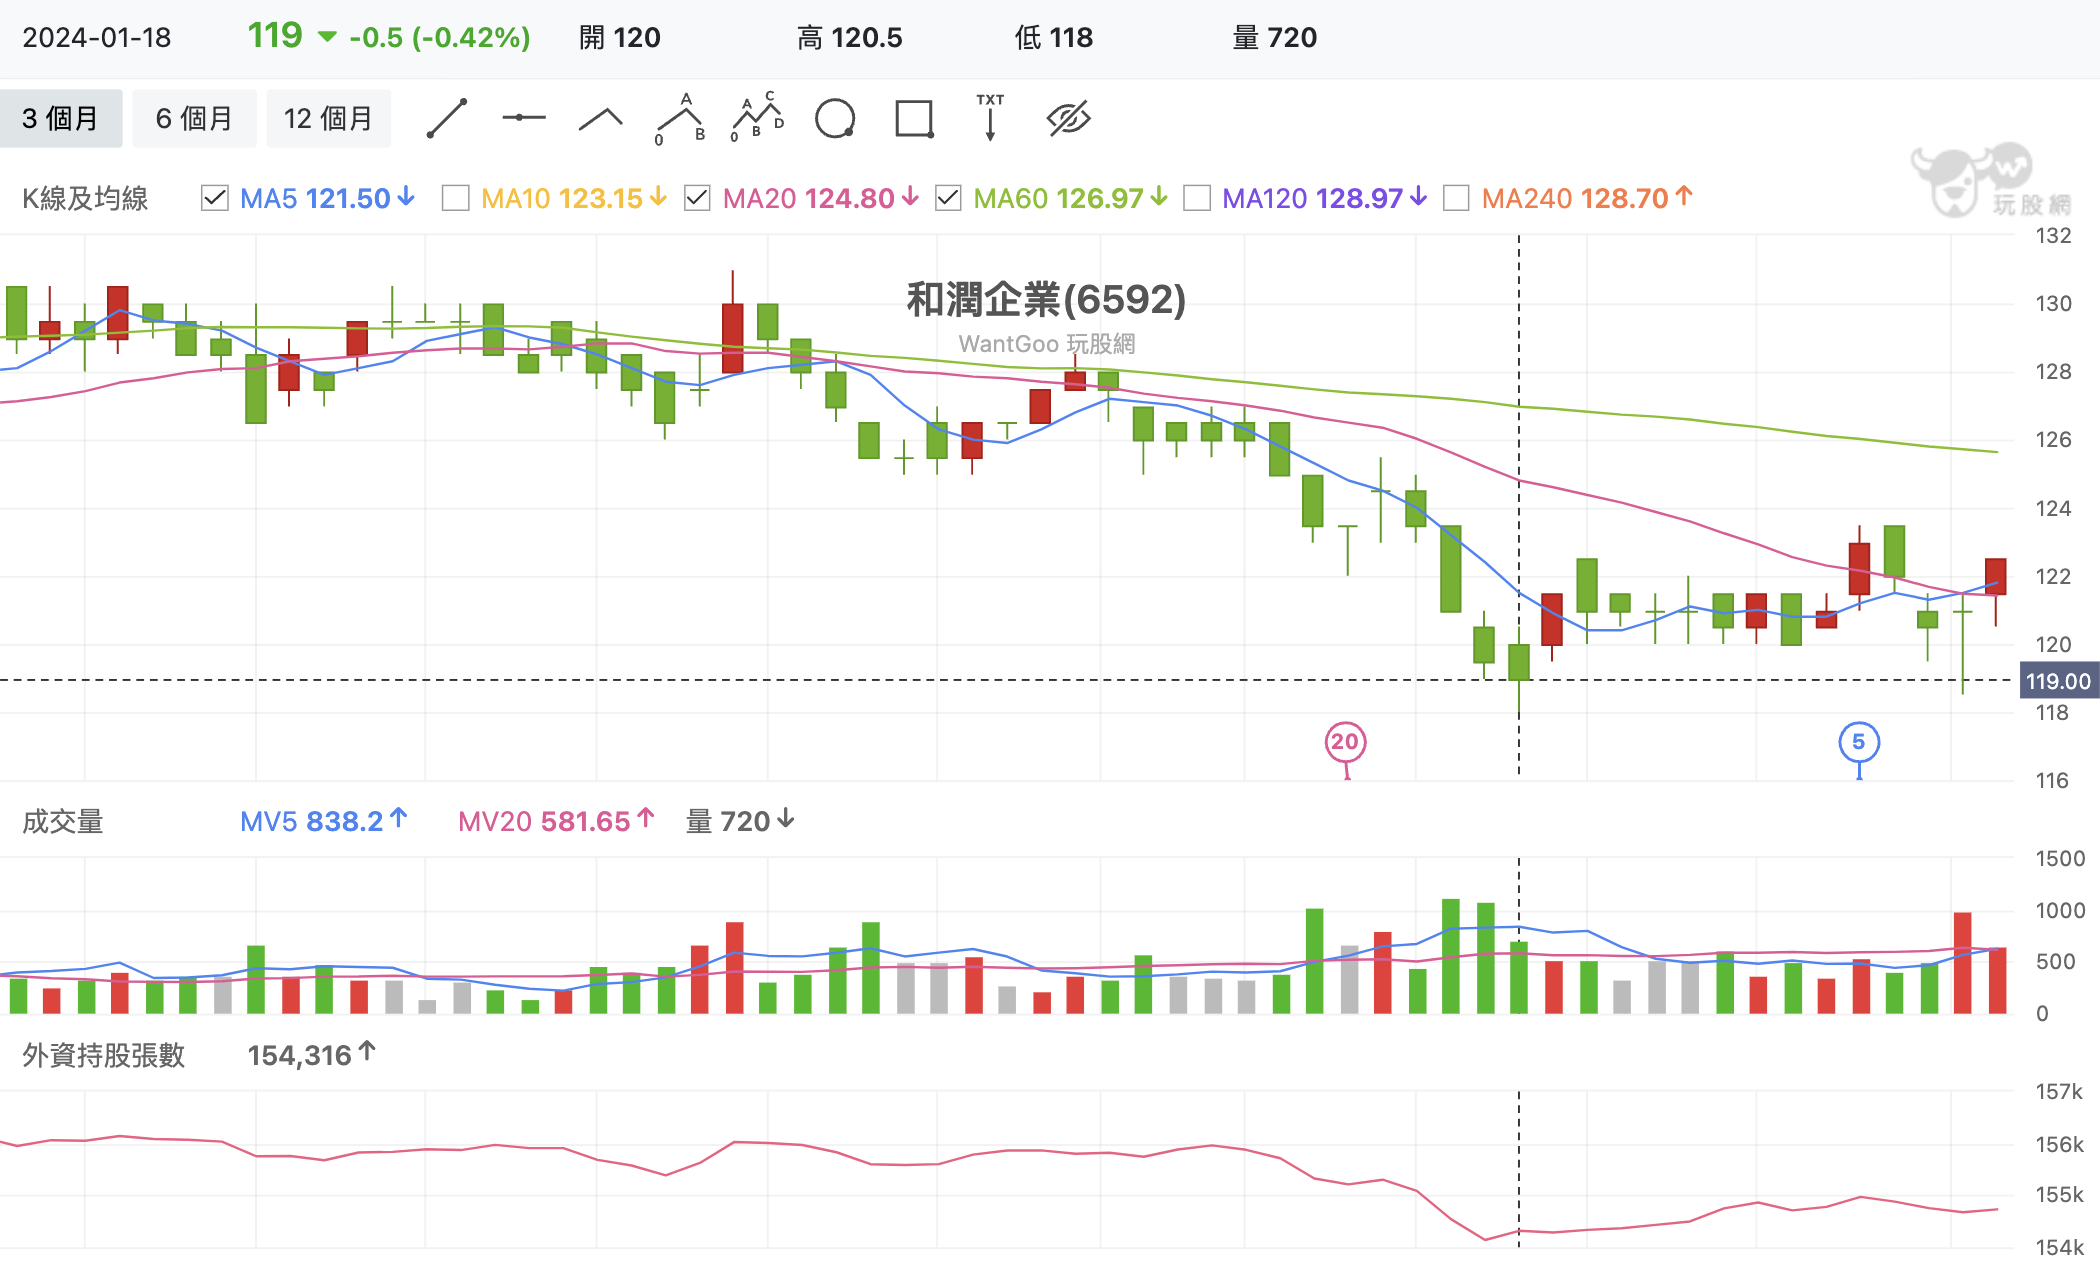Click the change -0.5 (-0.42%) text
Image resolution: width=2100 pixels, height=1274 pixels.
pyautogui.click(x=440, y=38)
